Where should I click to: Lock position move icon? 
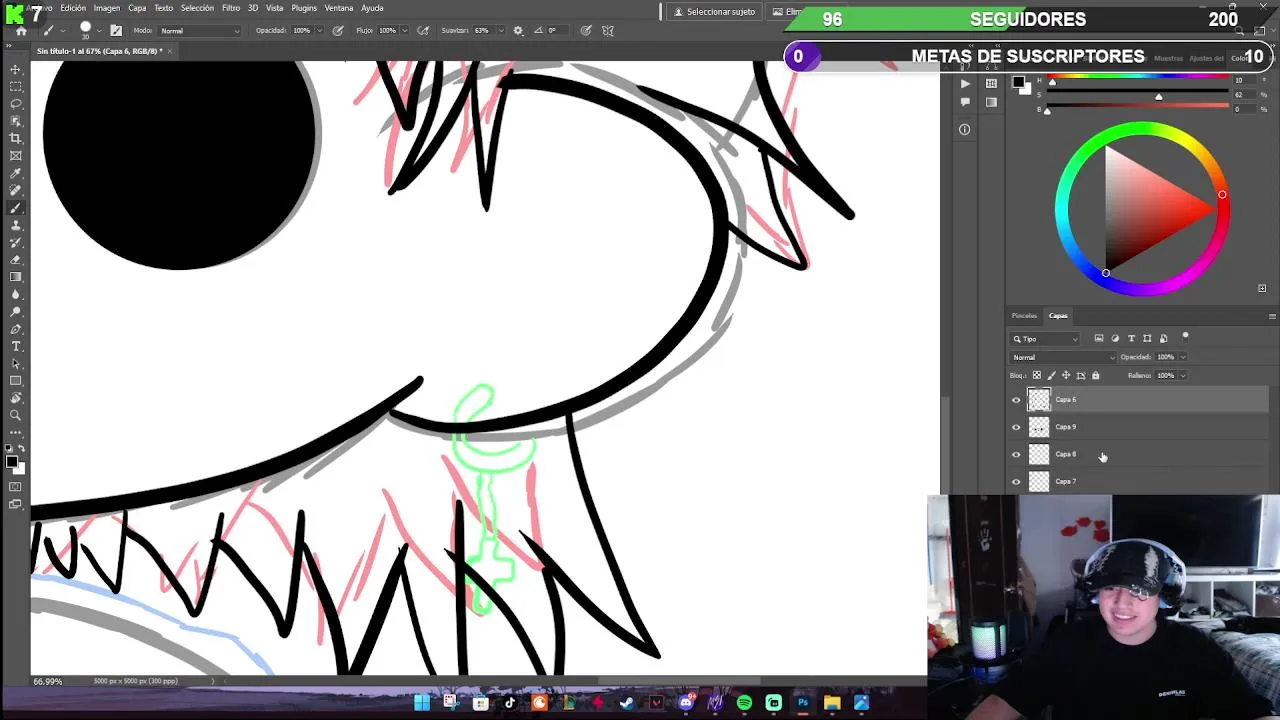(1066, 375)
